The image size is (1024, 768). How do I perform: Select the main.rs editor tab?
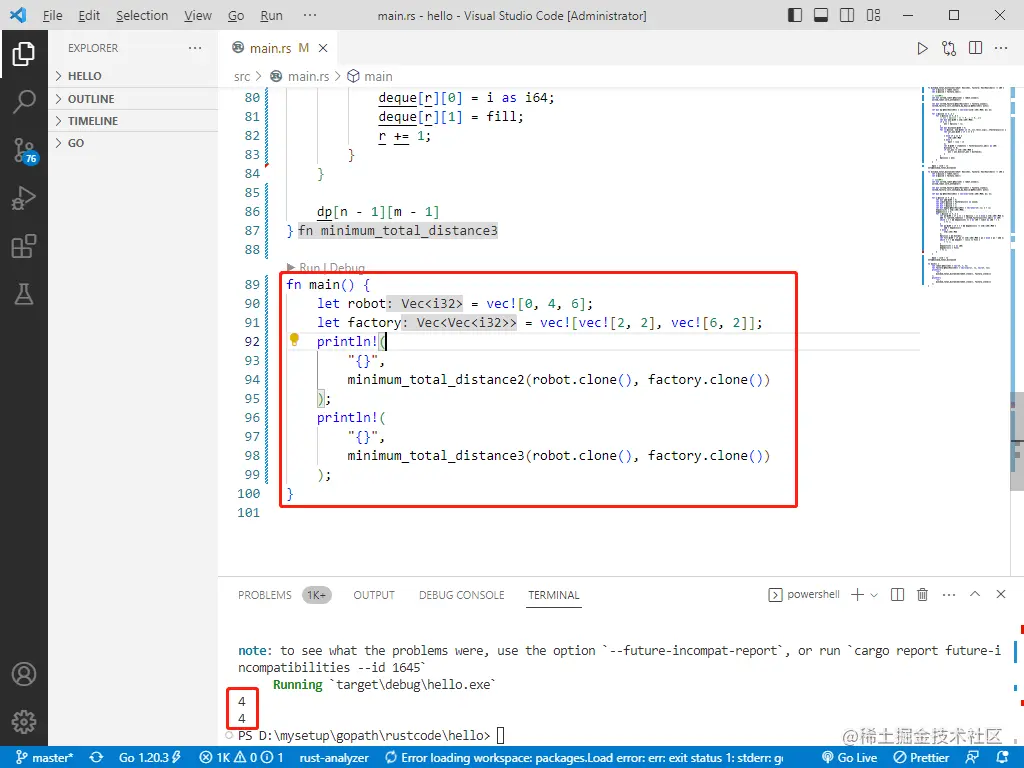(279, 48)
